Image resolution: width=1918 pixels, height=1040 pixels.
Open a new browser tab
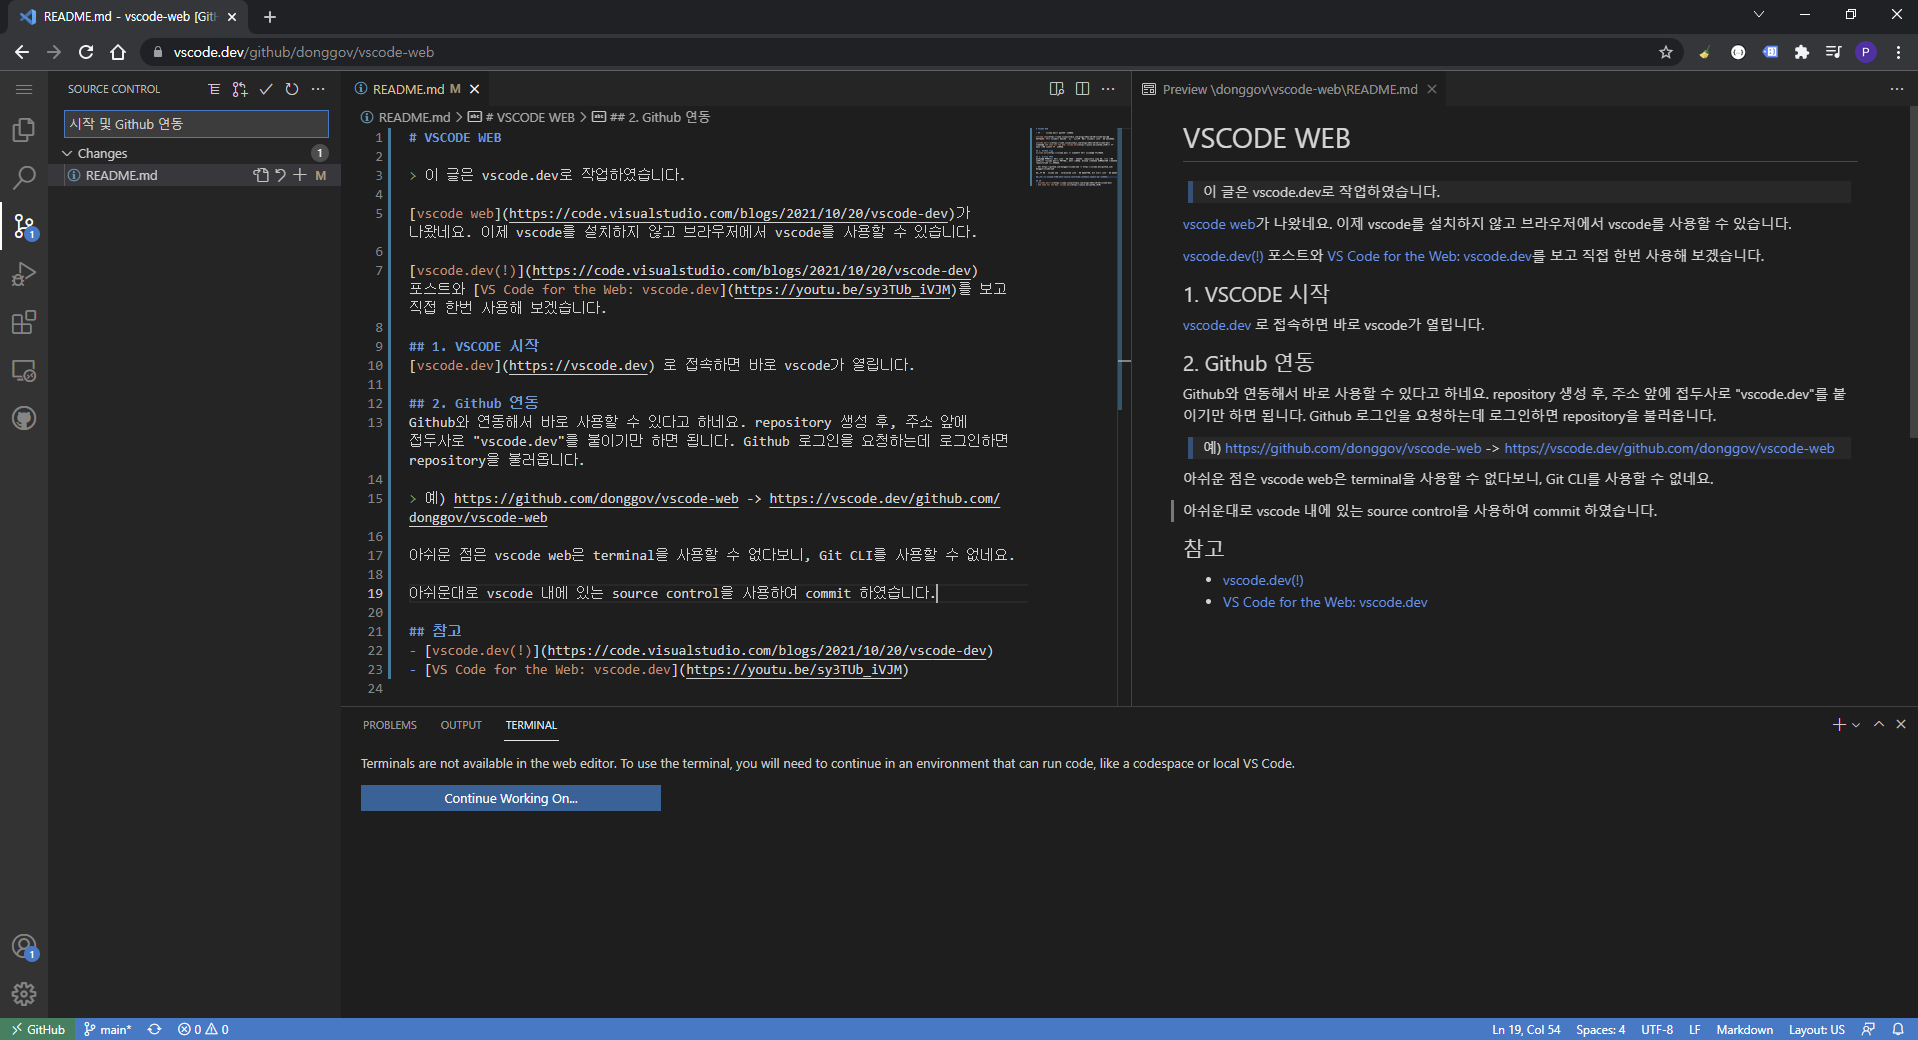coord(270,17)
